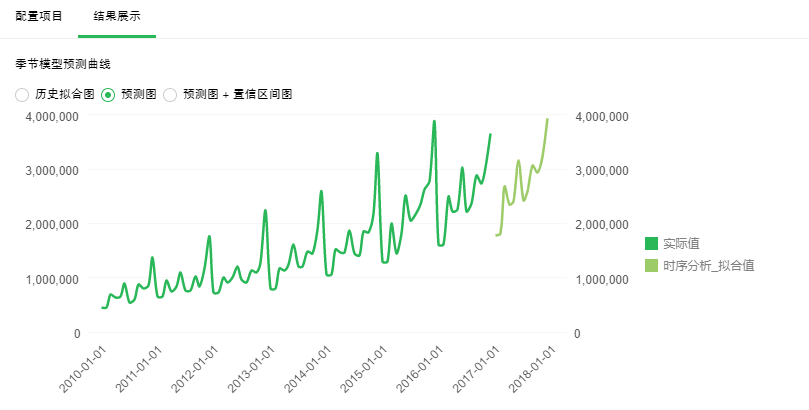Choose the 预测图 radio button
The height and width of the screenshot is (410, 809).
click(x=109, y=95)
